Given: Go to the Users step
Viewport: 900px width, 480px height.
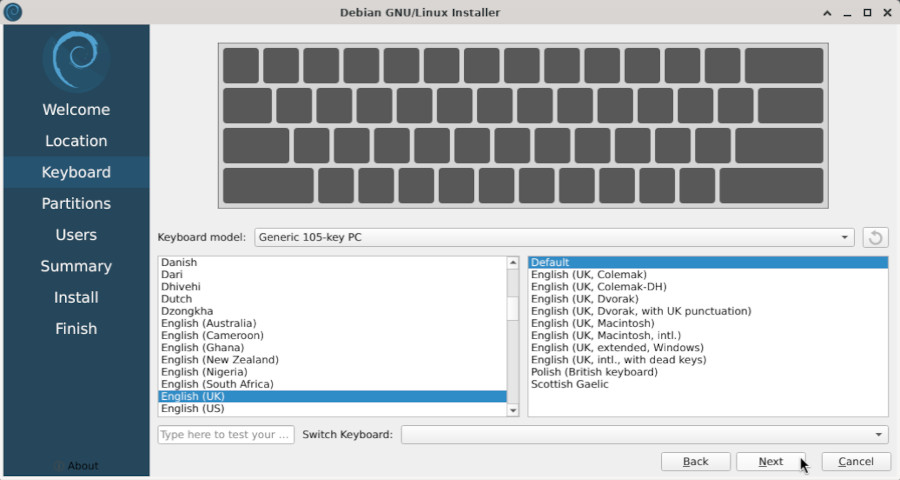Looking at the screenshot, I should click(76, 235).
